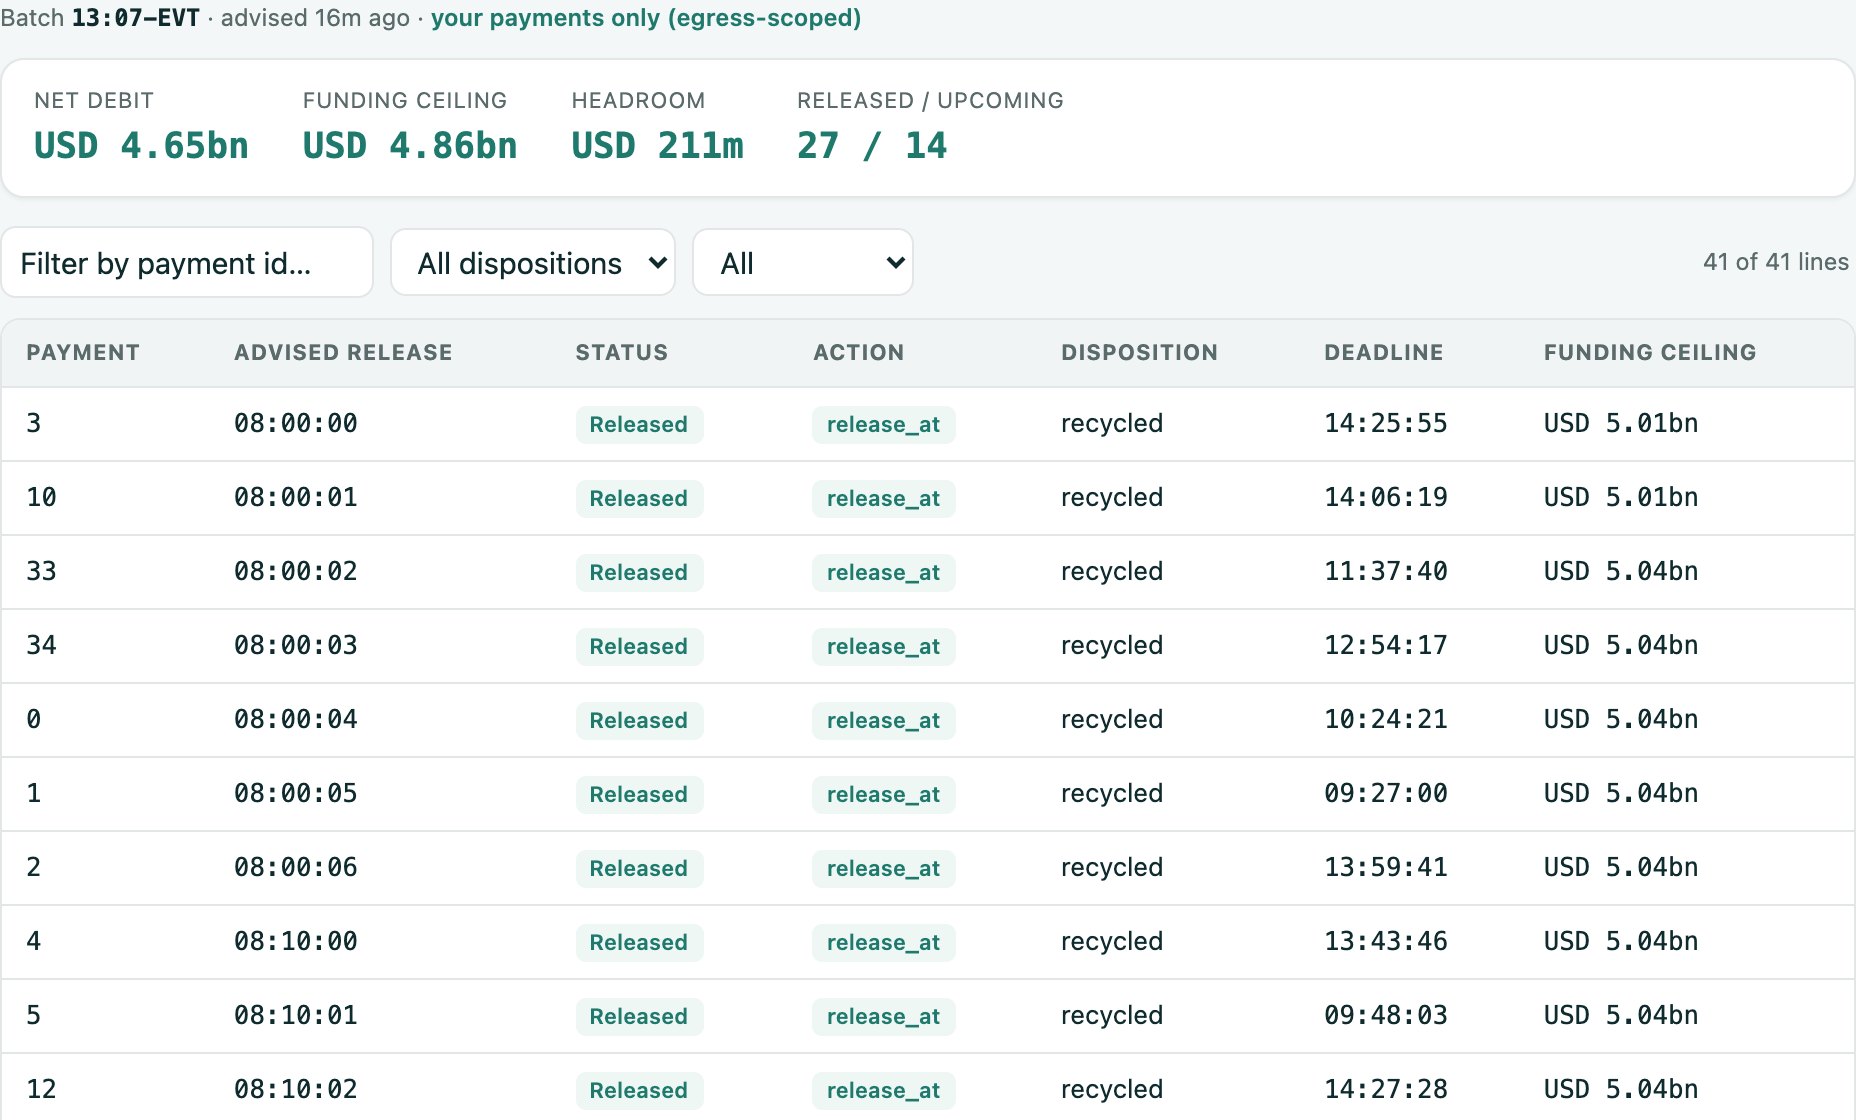The width and height of the screenshot is (1856, 1120).
Task: Open the second All filter dropdown
Action: 803,263
